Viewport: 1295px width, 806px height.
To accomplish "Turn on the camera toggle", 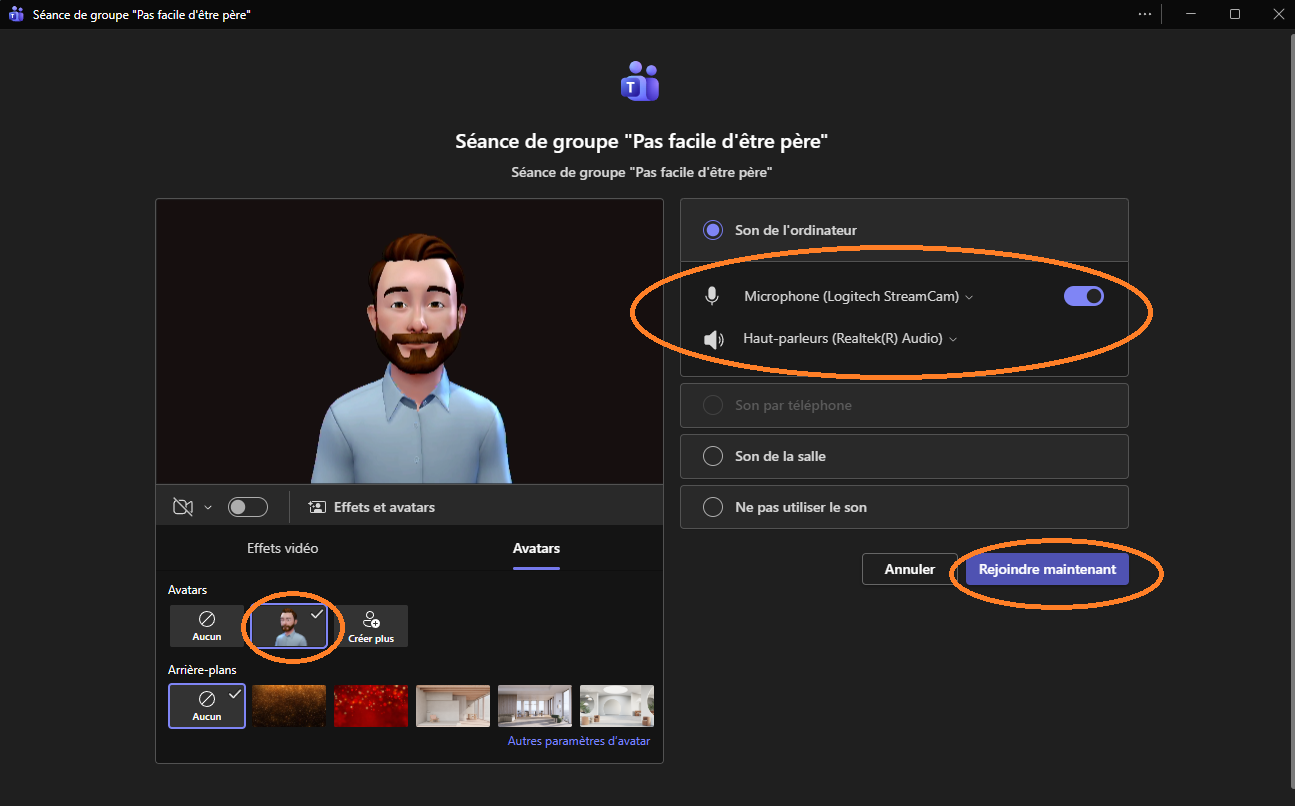I will point(247,507).
